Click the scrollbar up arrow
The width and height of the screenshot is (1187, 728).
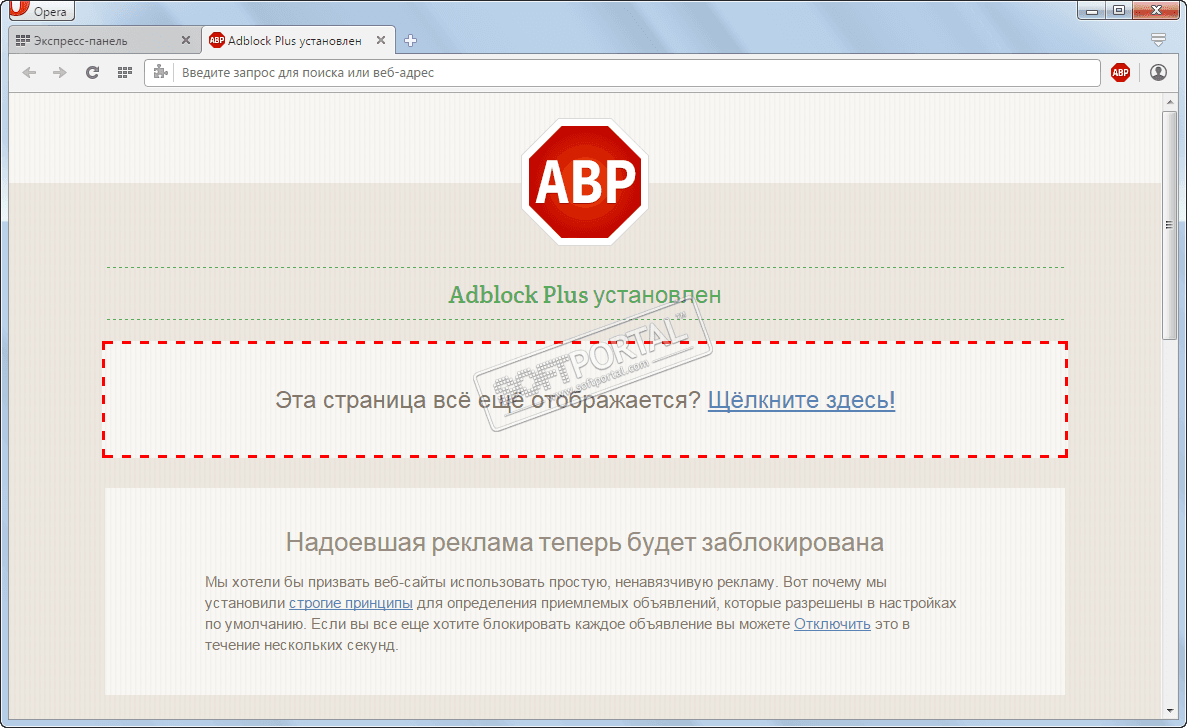click(x=1170, y=101)
